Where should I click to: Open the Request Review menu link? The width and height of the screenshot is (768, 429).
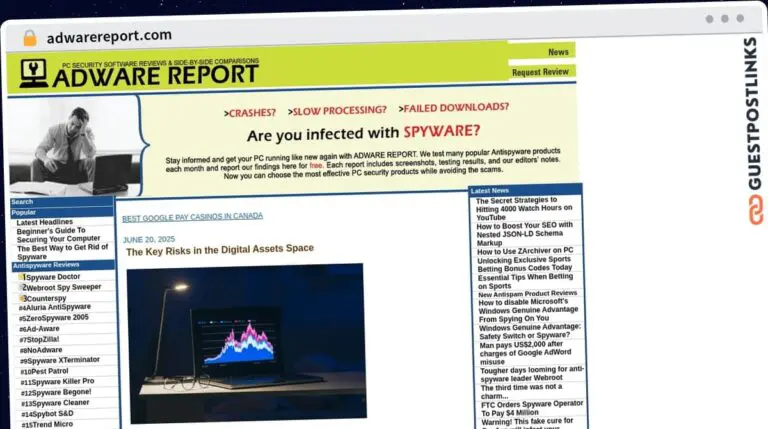tap(540, 72)
